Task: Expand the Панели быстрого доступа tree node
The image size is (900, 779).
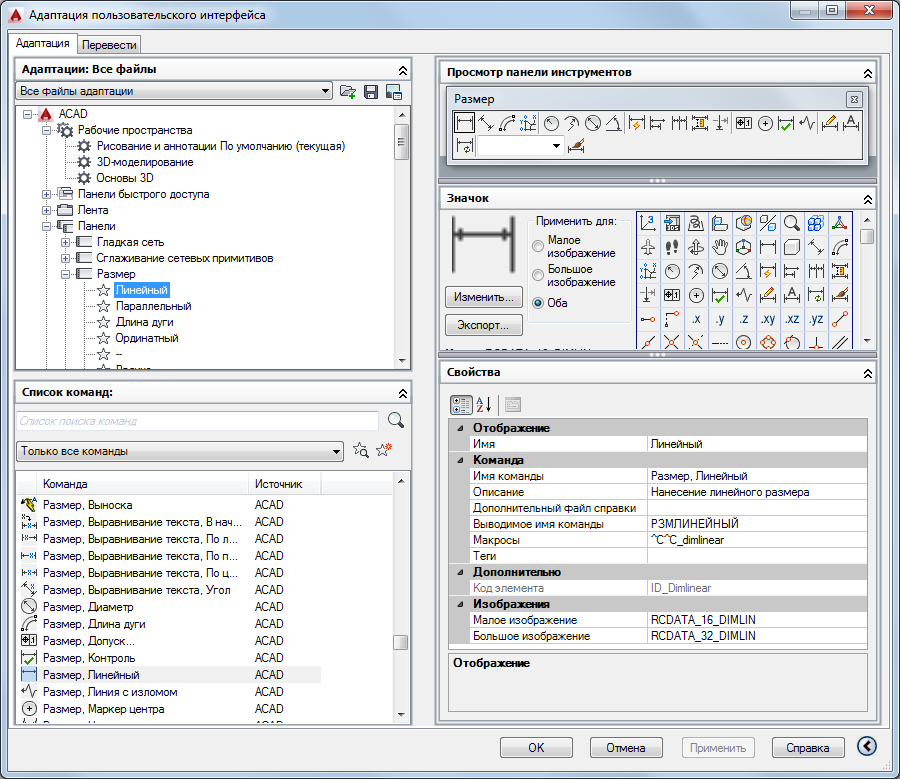Action: click(46, 195)
